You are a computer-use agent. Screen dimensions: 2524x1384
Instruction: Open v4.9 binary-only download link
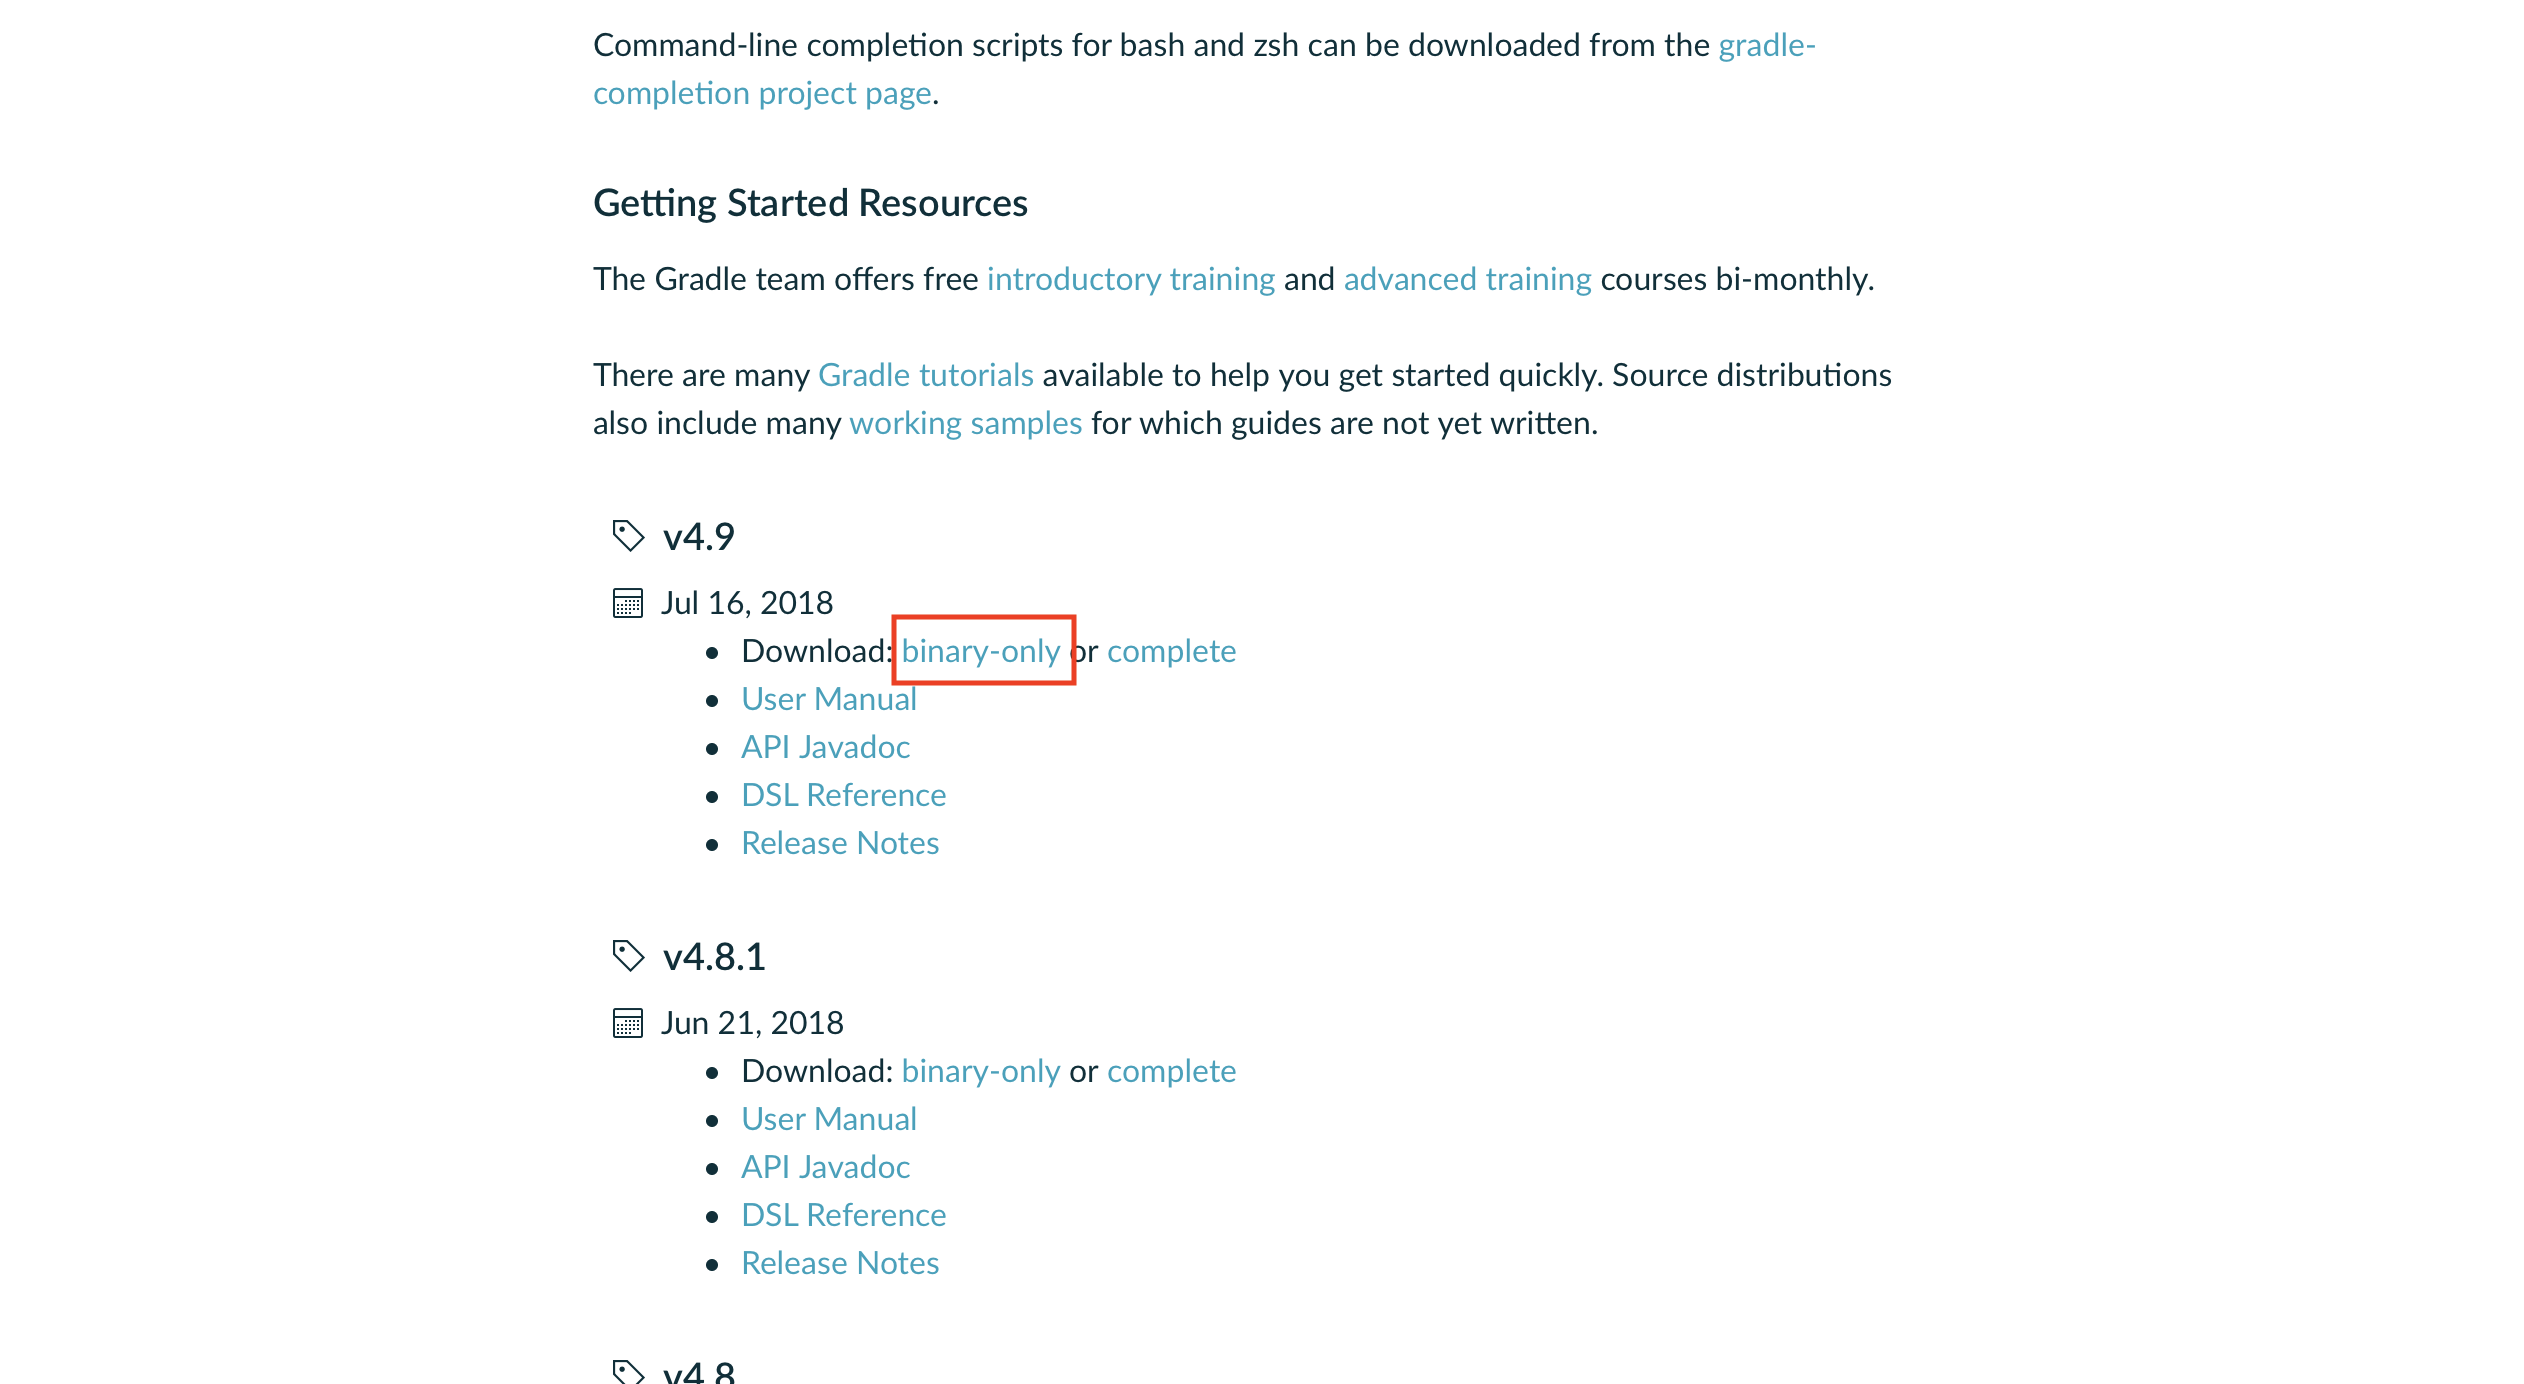pos(980,651)
